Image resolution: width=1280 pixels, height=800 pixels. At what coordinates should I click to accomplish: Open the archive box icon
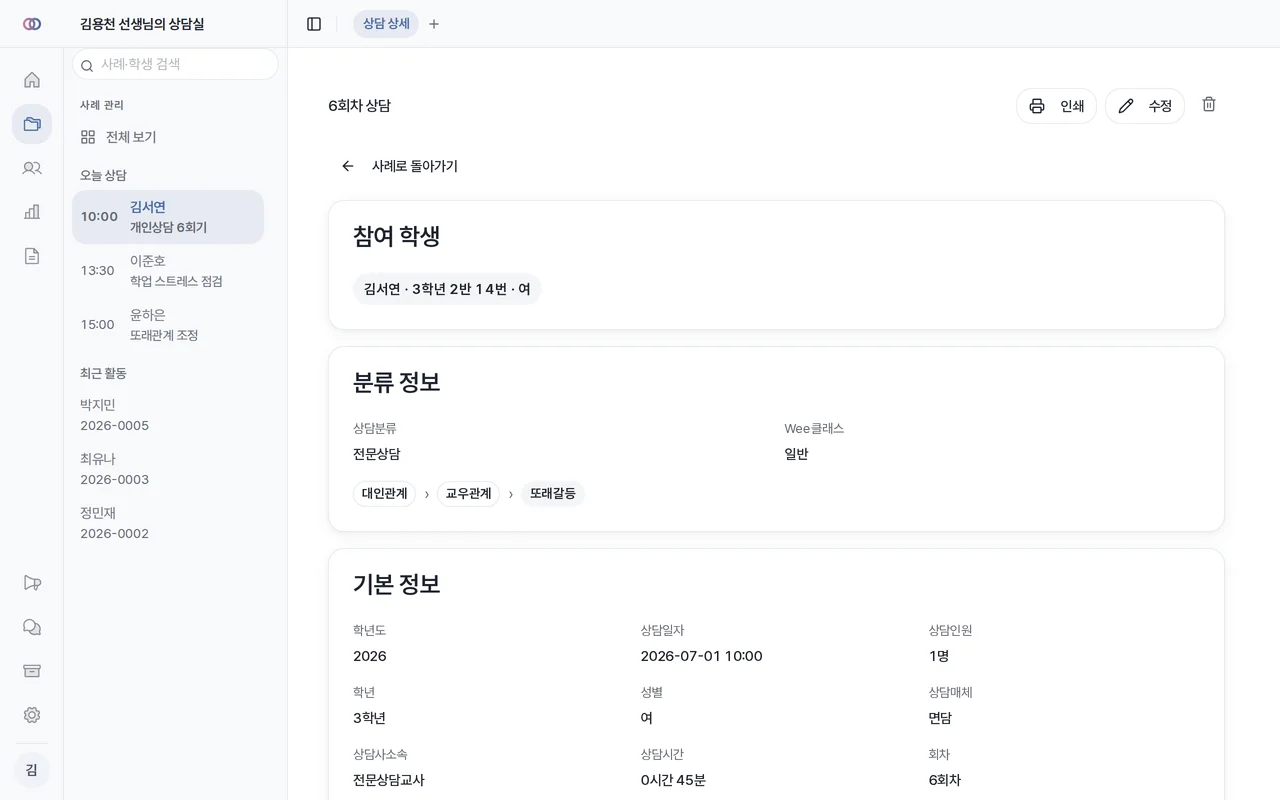coord(32,671)
